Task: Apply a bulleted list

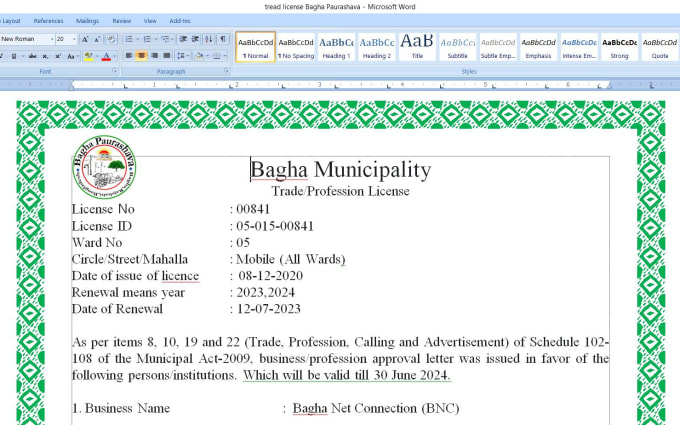Action: [129, 39]
